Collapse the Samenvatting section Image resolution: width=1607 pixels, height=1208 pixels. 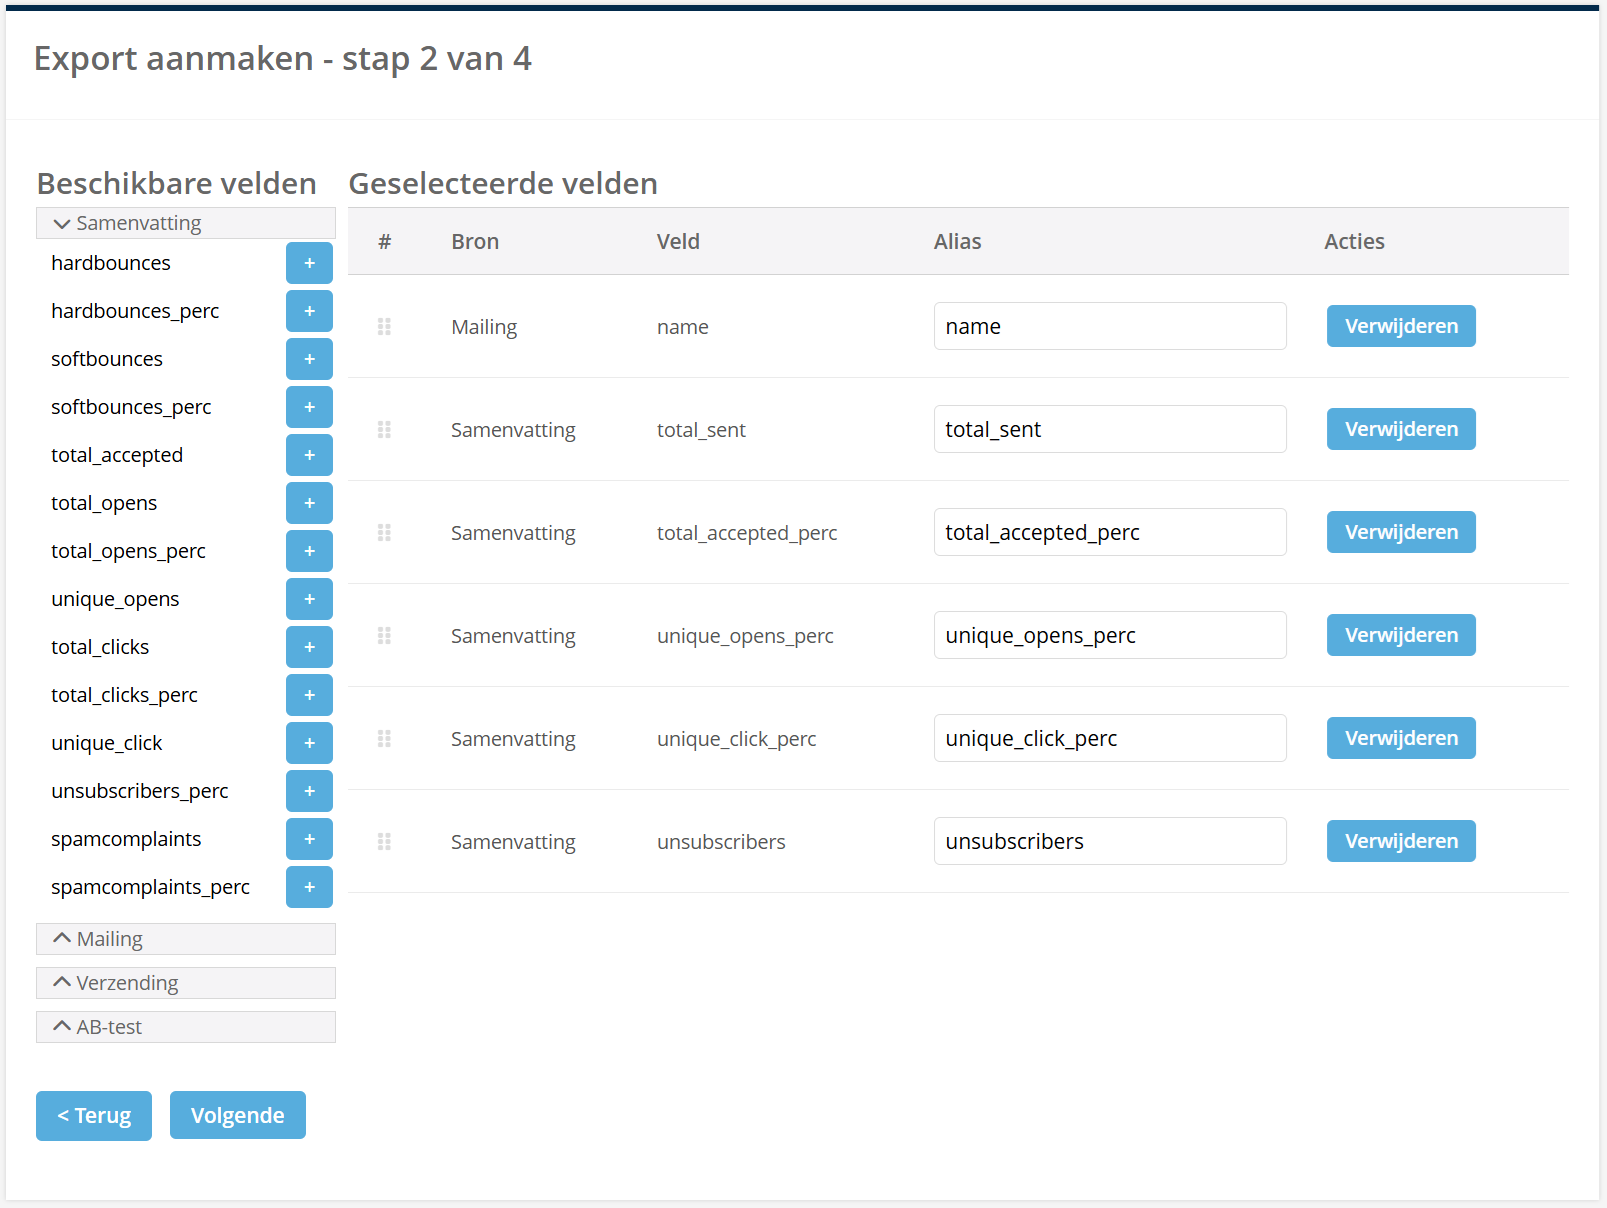click(185, 223)
